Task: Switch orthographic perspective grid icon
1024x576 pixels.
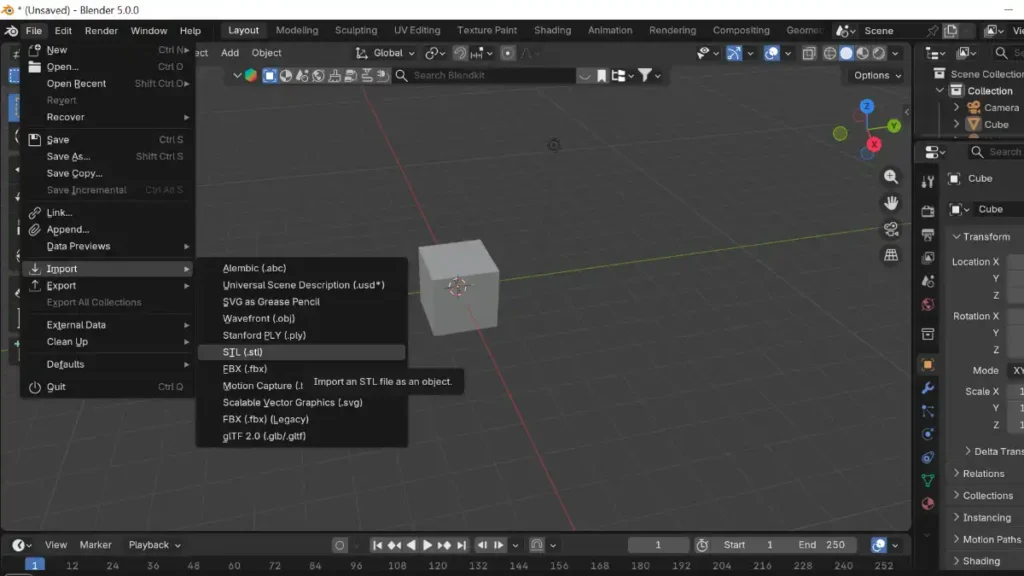Action: coord(891,255)
